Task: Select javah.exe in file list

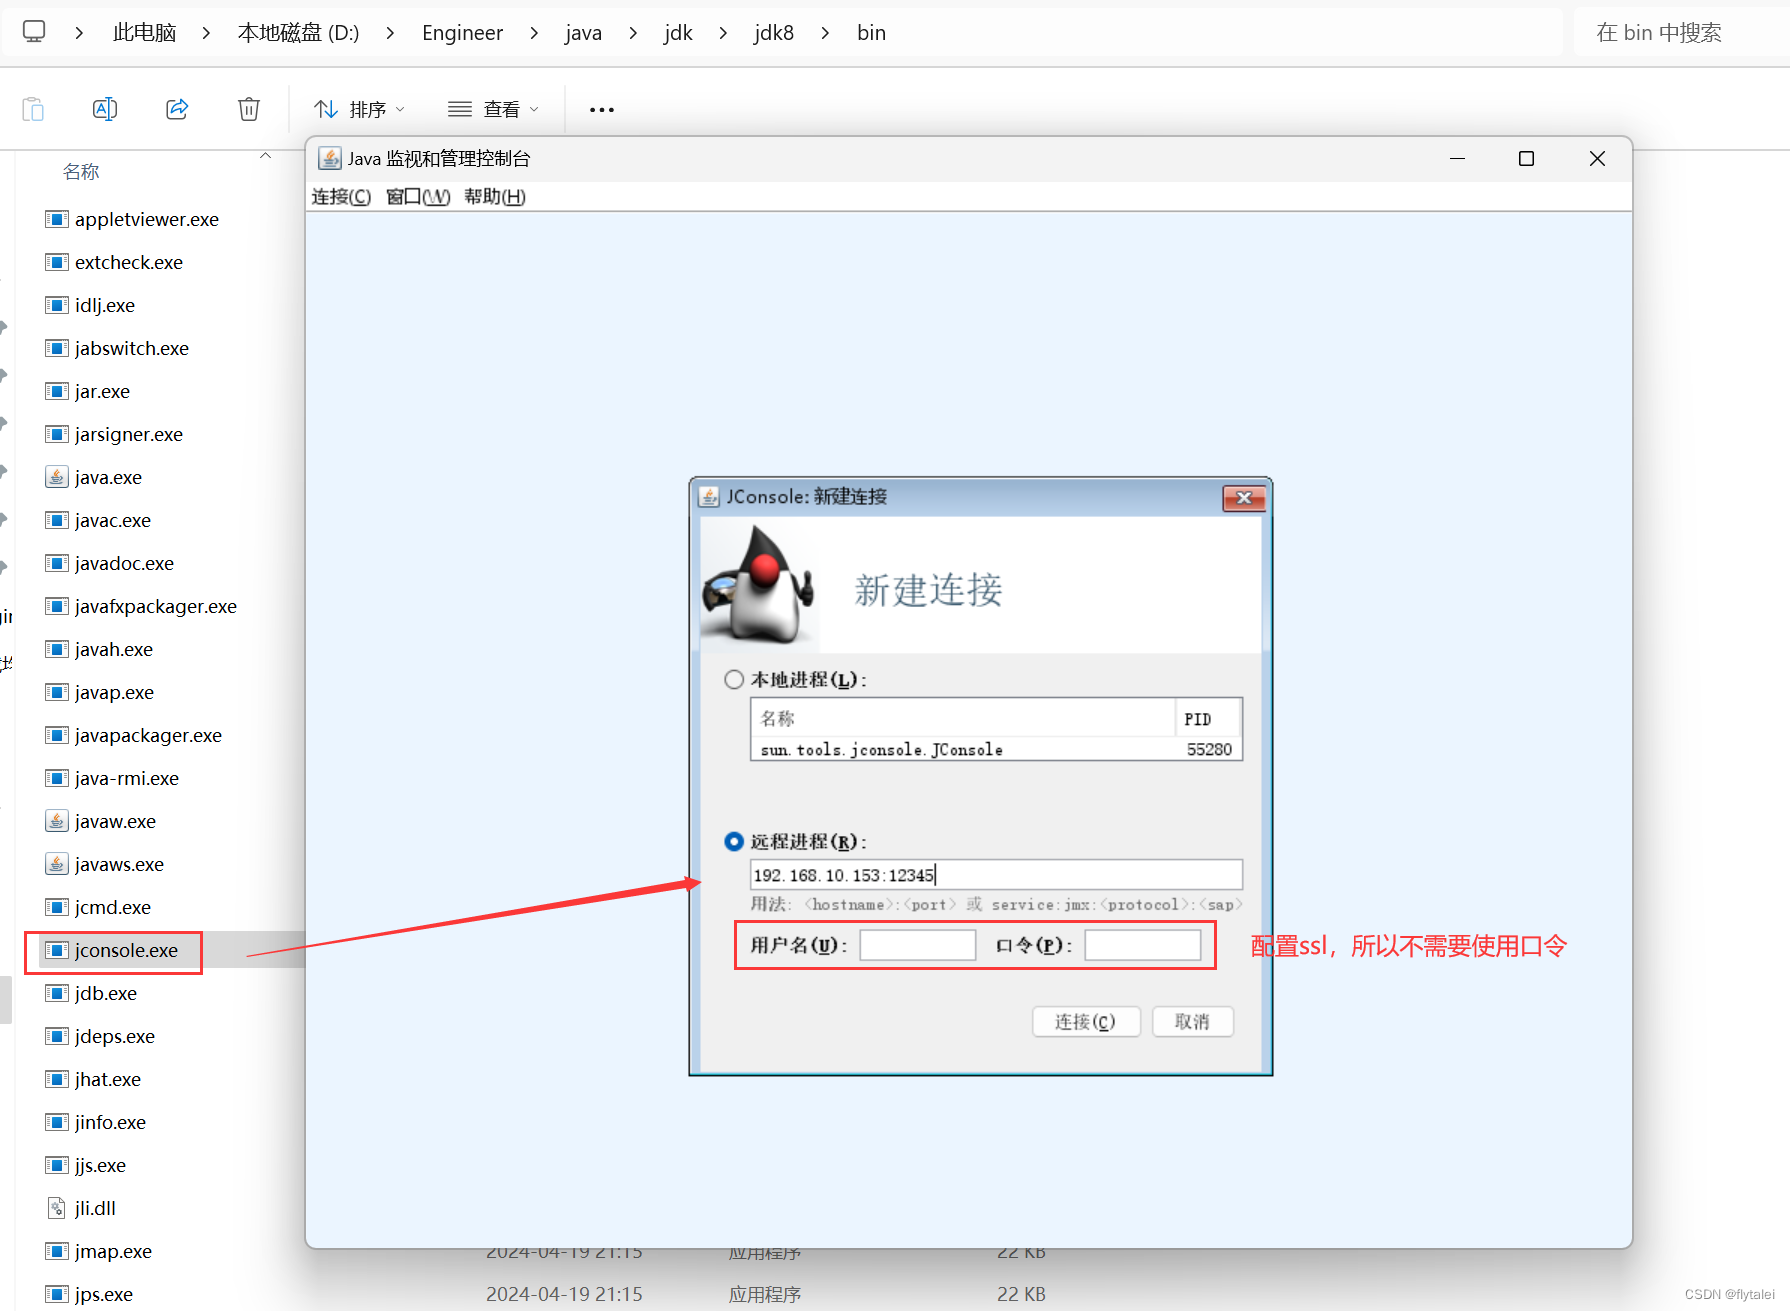Action: tap(114, 649)
